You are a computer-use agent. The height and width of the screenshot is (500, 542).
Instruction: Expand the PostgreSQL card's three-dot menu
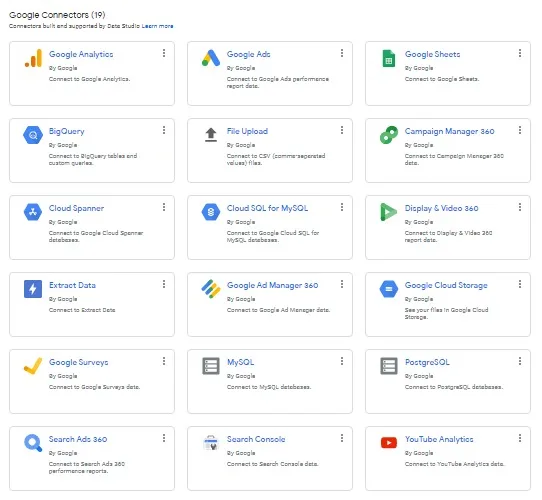coord(520,361)
